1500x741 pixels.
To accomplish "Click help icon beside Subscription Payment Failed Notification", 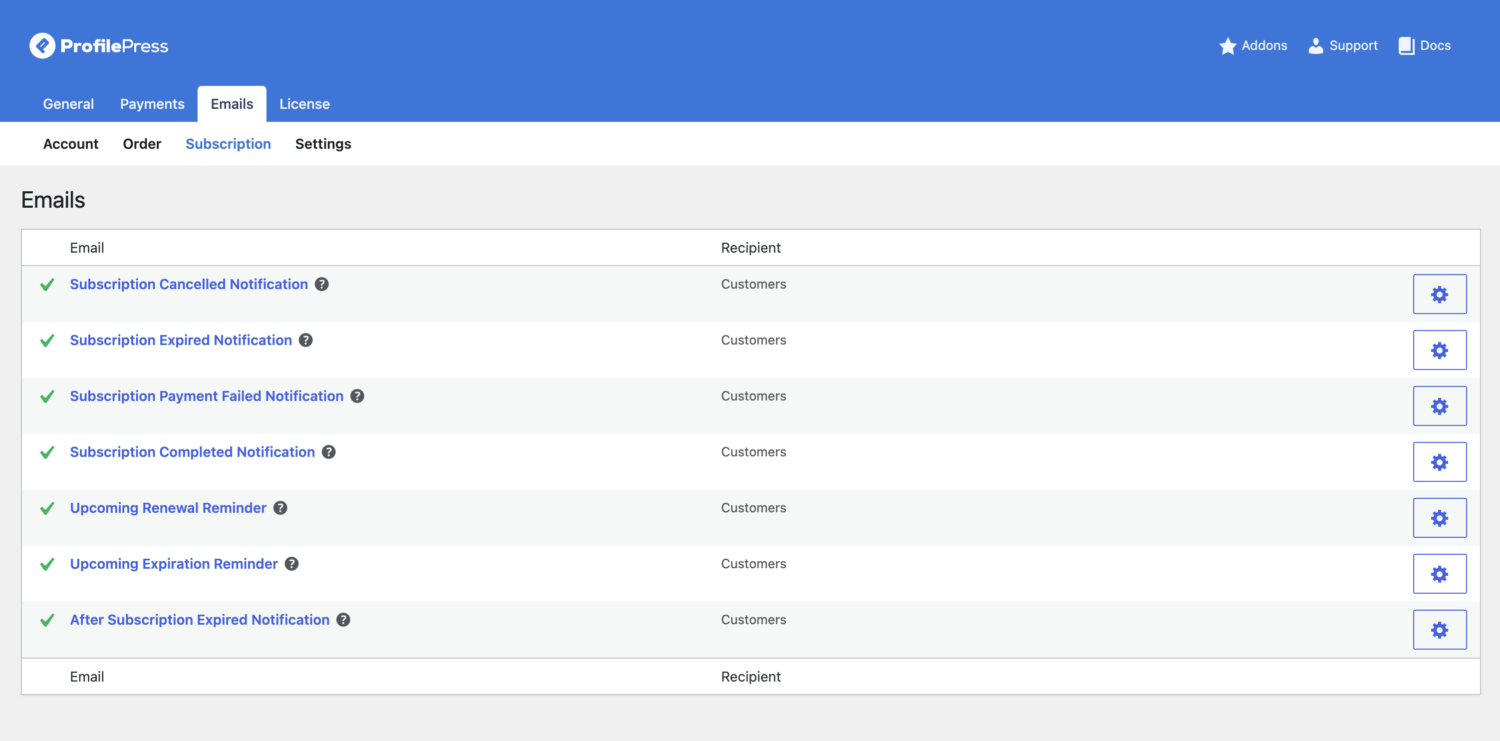I will tap(357, 396).
